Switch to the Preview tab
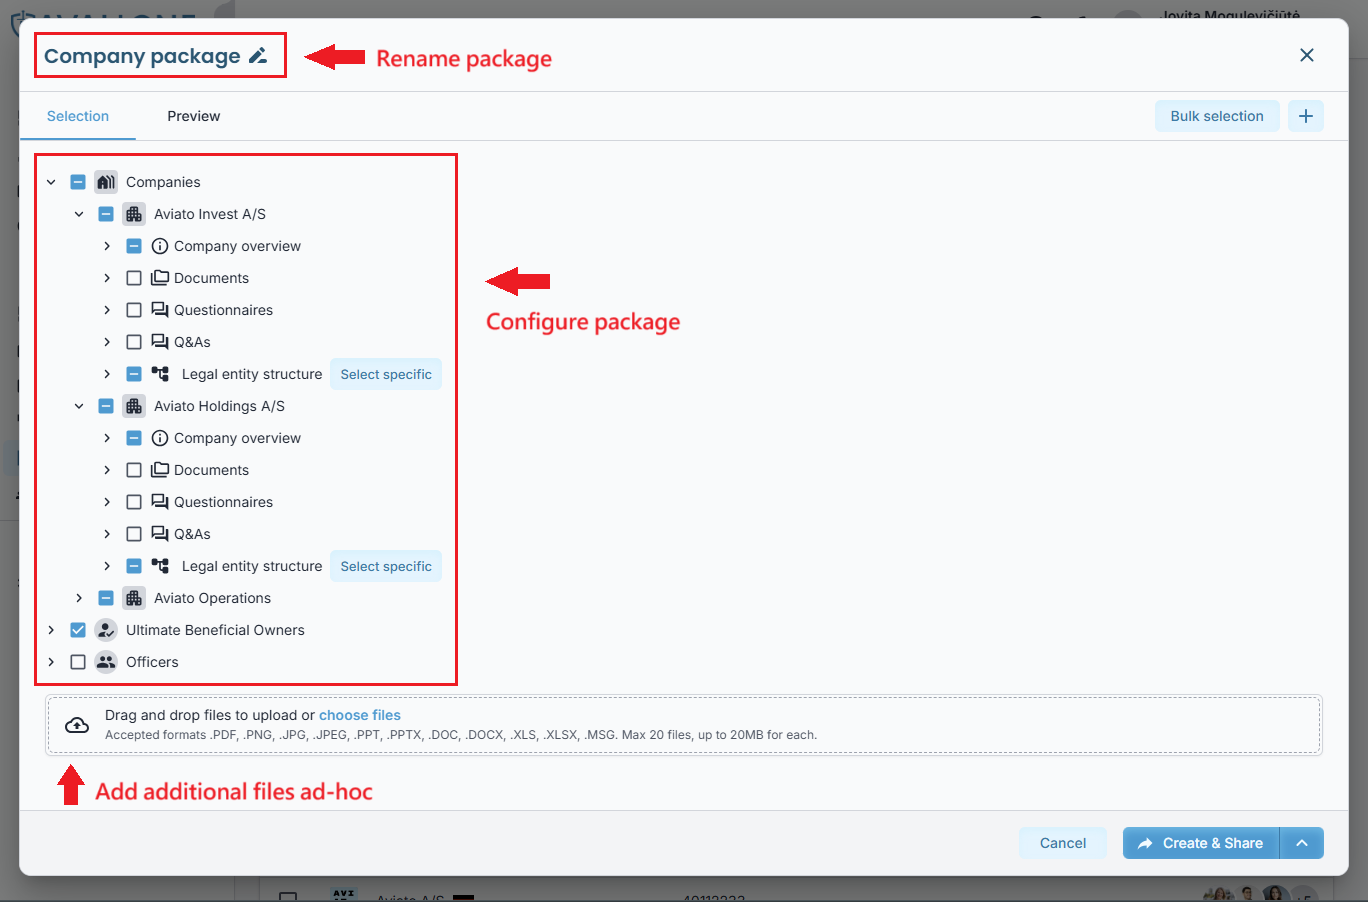 click(194, 116)
